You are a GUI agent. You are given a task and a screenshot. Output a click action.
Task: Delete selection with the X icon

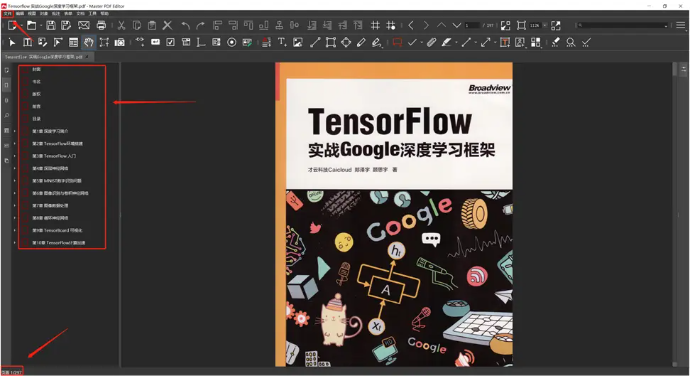coord(167,26)
